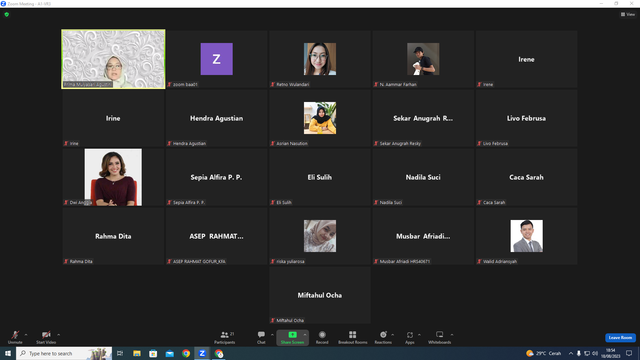Viewport: 640px width, 360px height.
Task: Open the Participants panel
Action: click(224, 337)
